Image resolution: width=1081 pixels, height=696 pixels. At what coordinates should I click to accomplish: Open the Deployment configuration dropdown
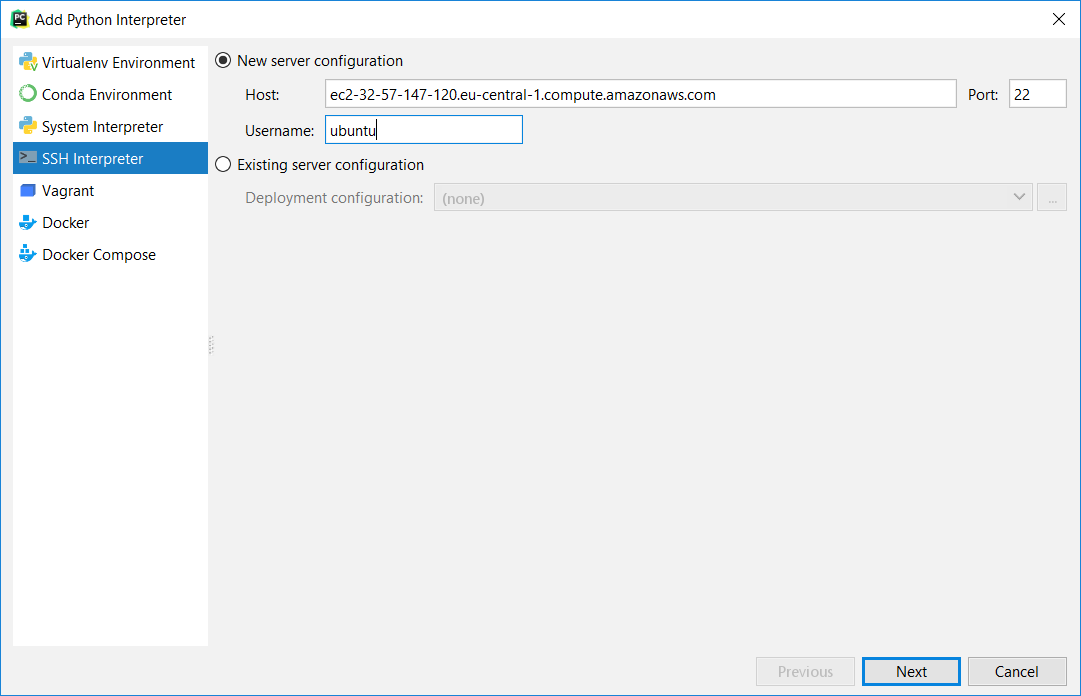pyautogui.click(x=733, y=198)
